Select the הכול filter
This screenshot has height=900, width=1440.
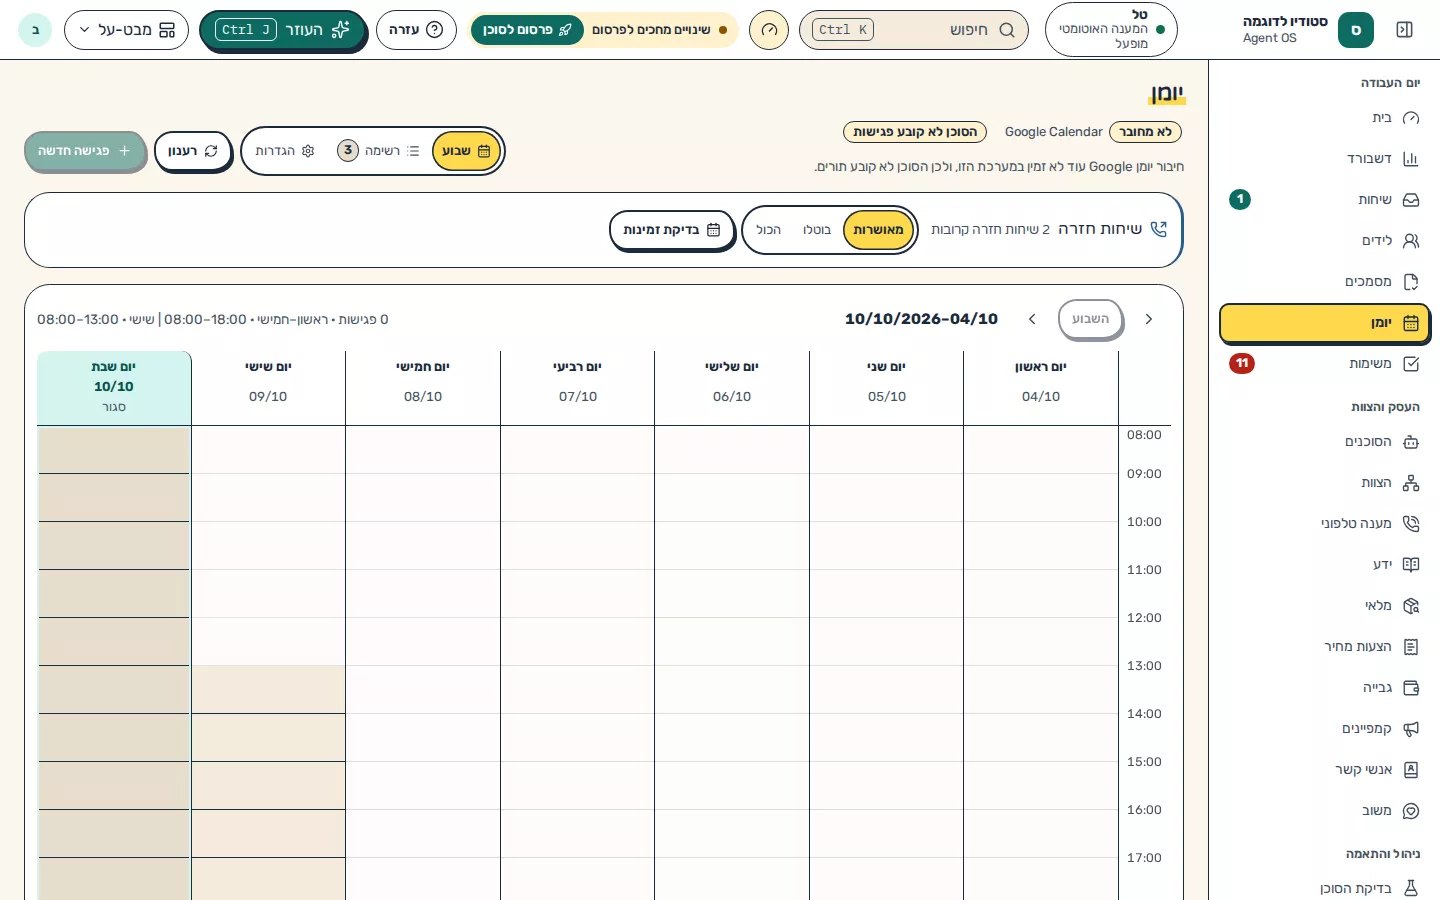(x=768, y=230)
